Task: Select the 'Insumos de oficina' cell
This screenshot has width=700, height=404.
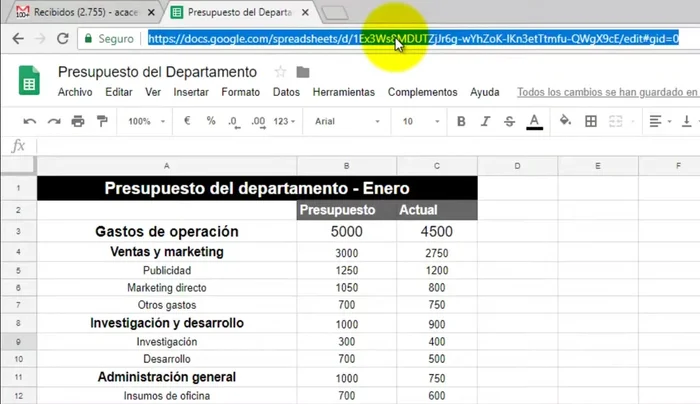Action: [x=167, y=396]
